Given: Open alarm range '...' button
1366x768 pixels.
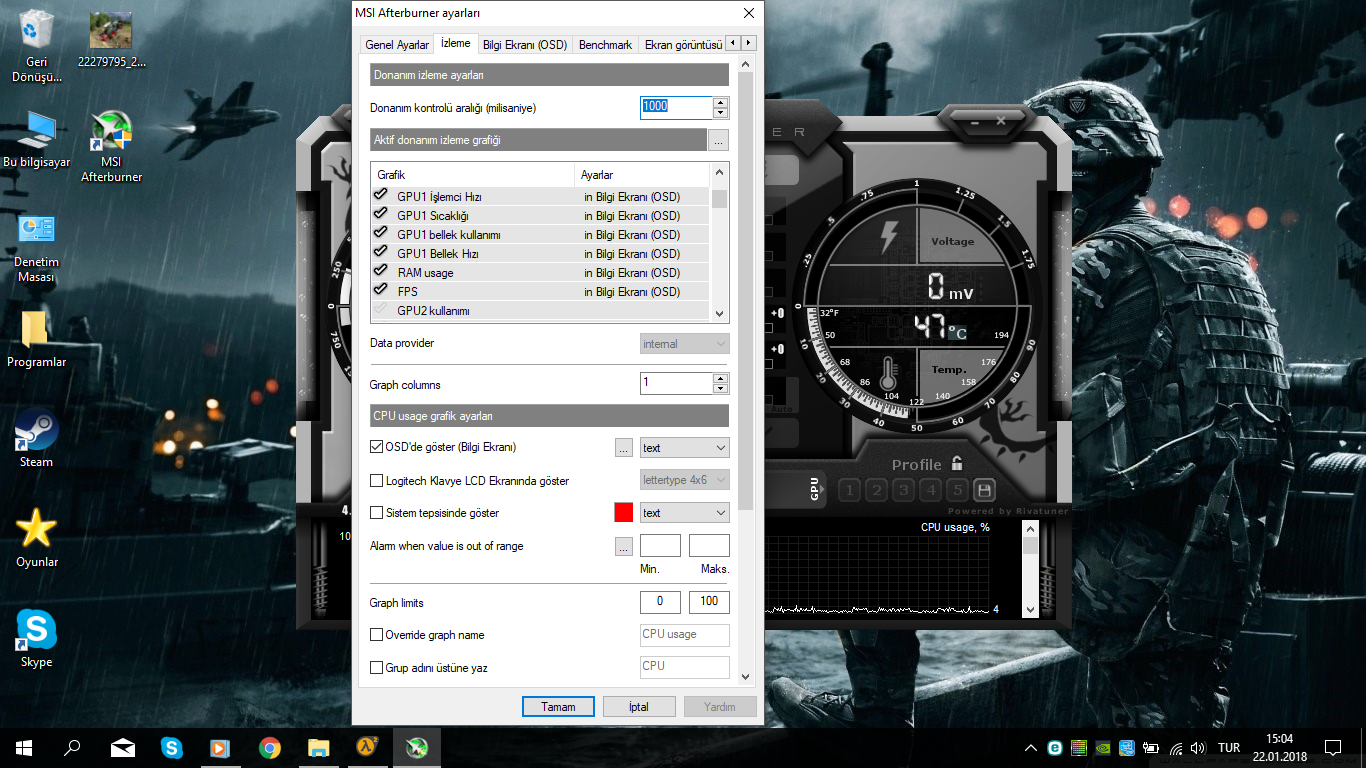Looking at the screenshot, I should 624,546.
